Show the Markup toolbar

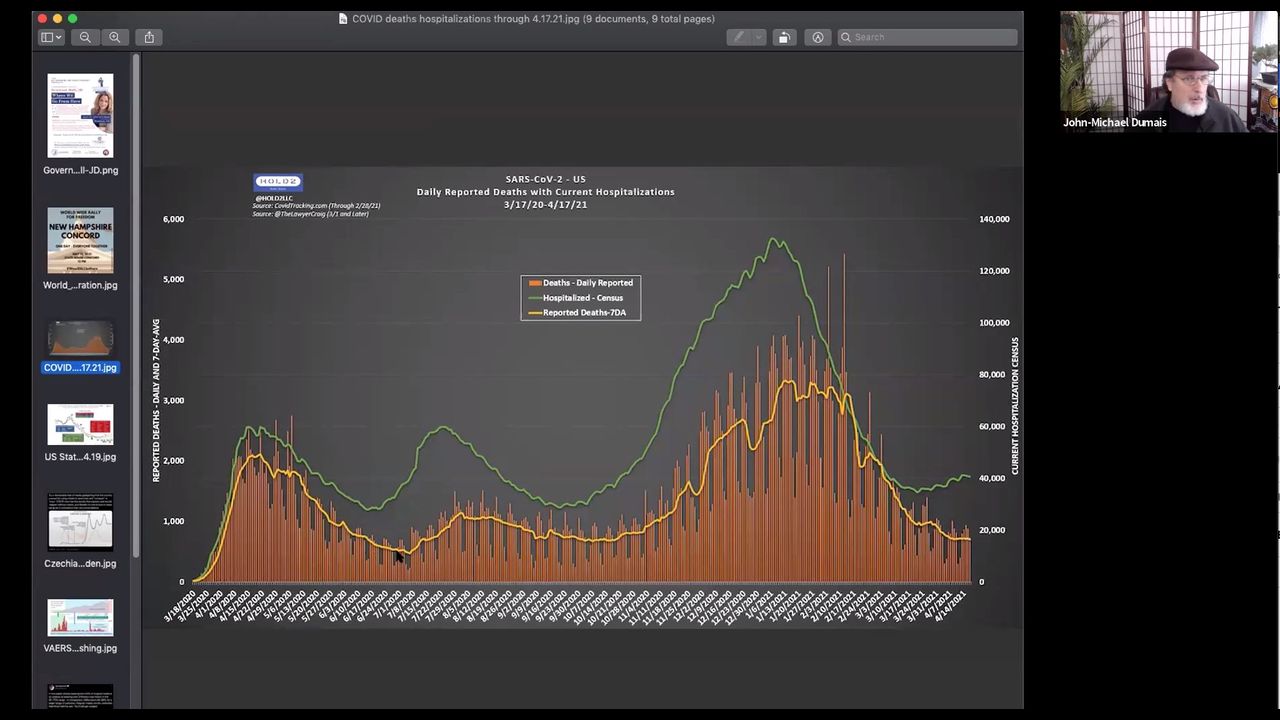tap(818, 37)
